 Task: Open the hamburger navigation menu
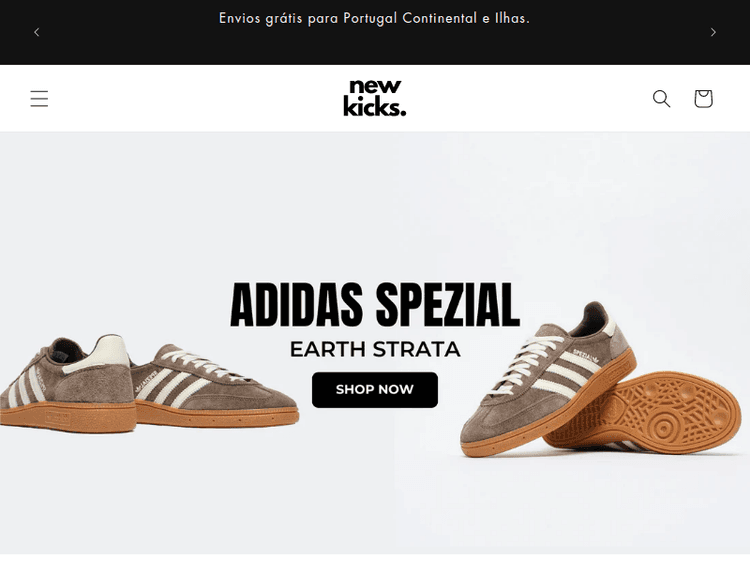[x=39, y=98]
